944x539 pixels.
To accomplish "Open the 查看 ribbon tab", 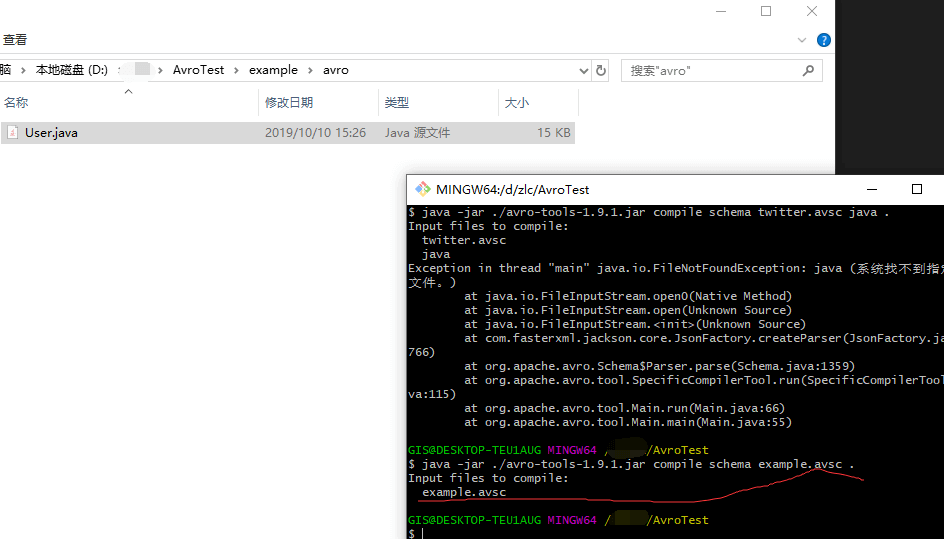I will [15, 40].
